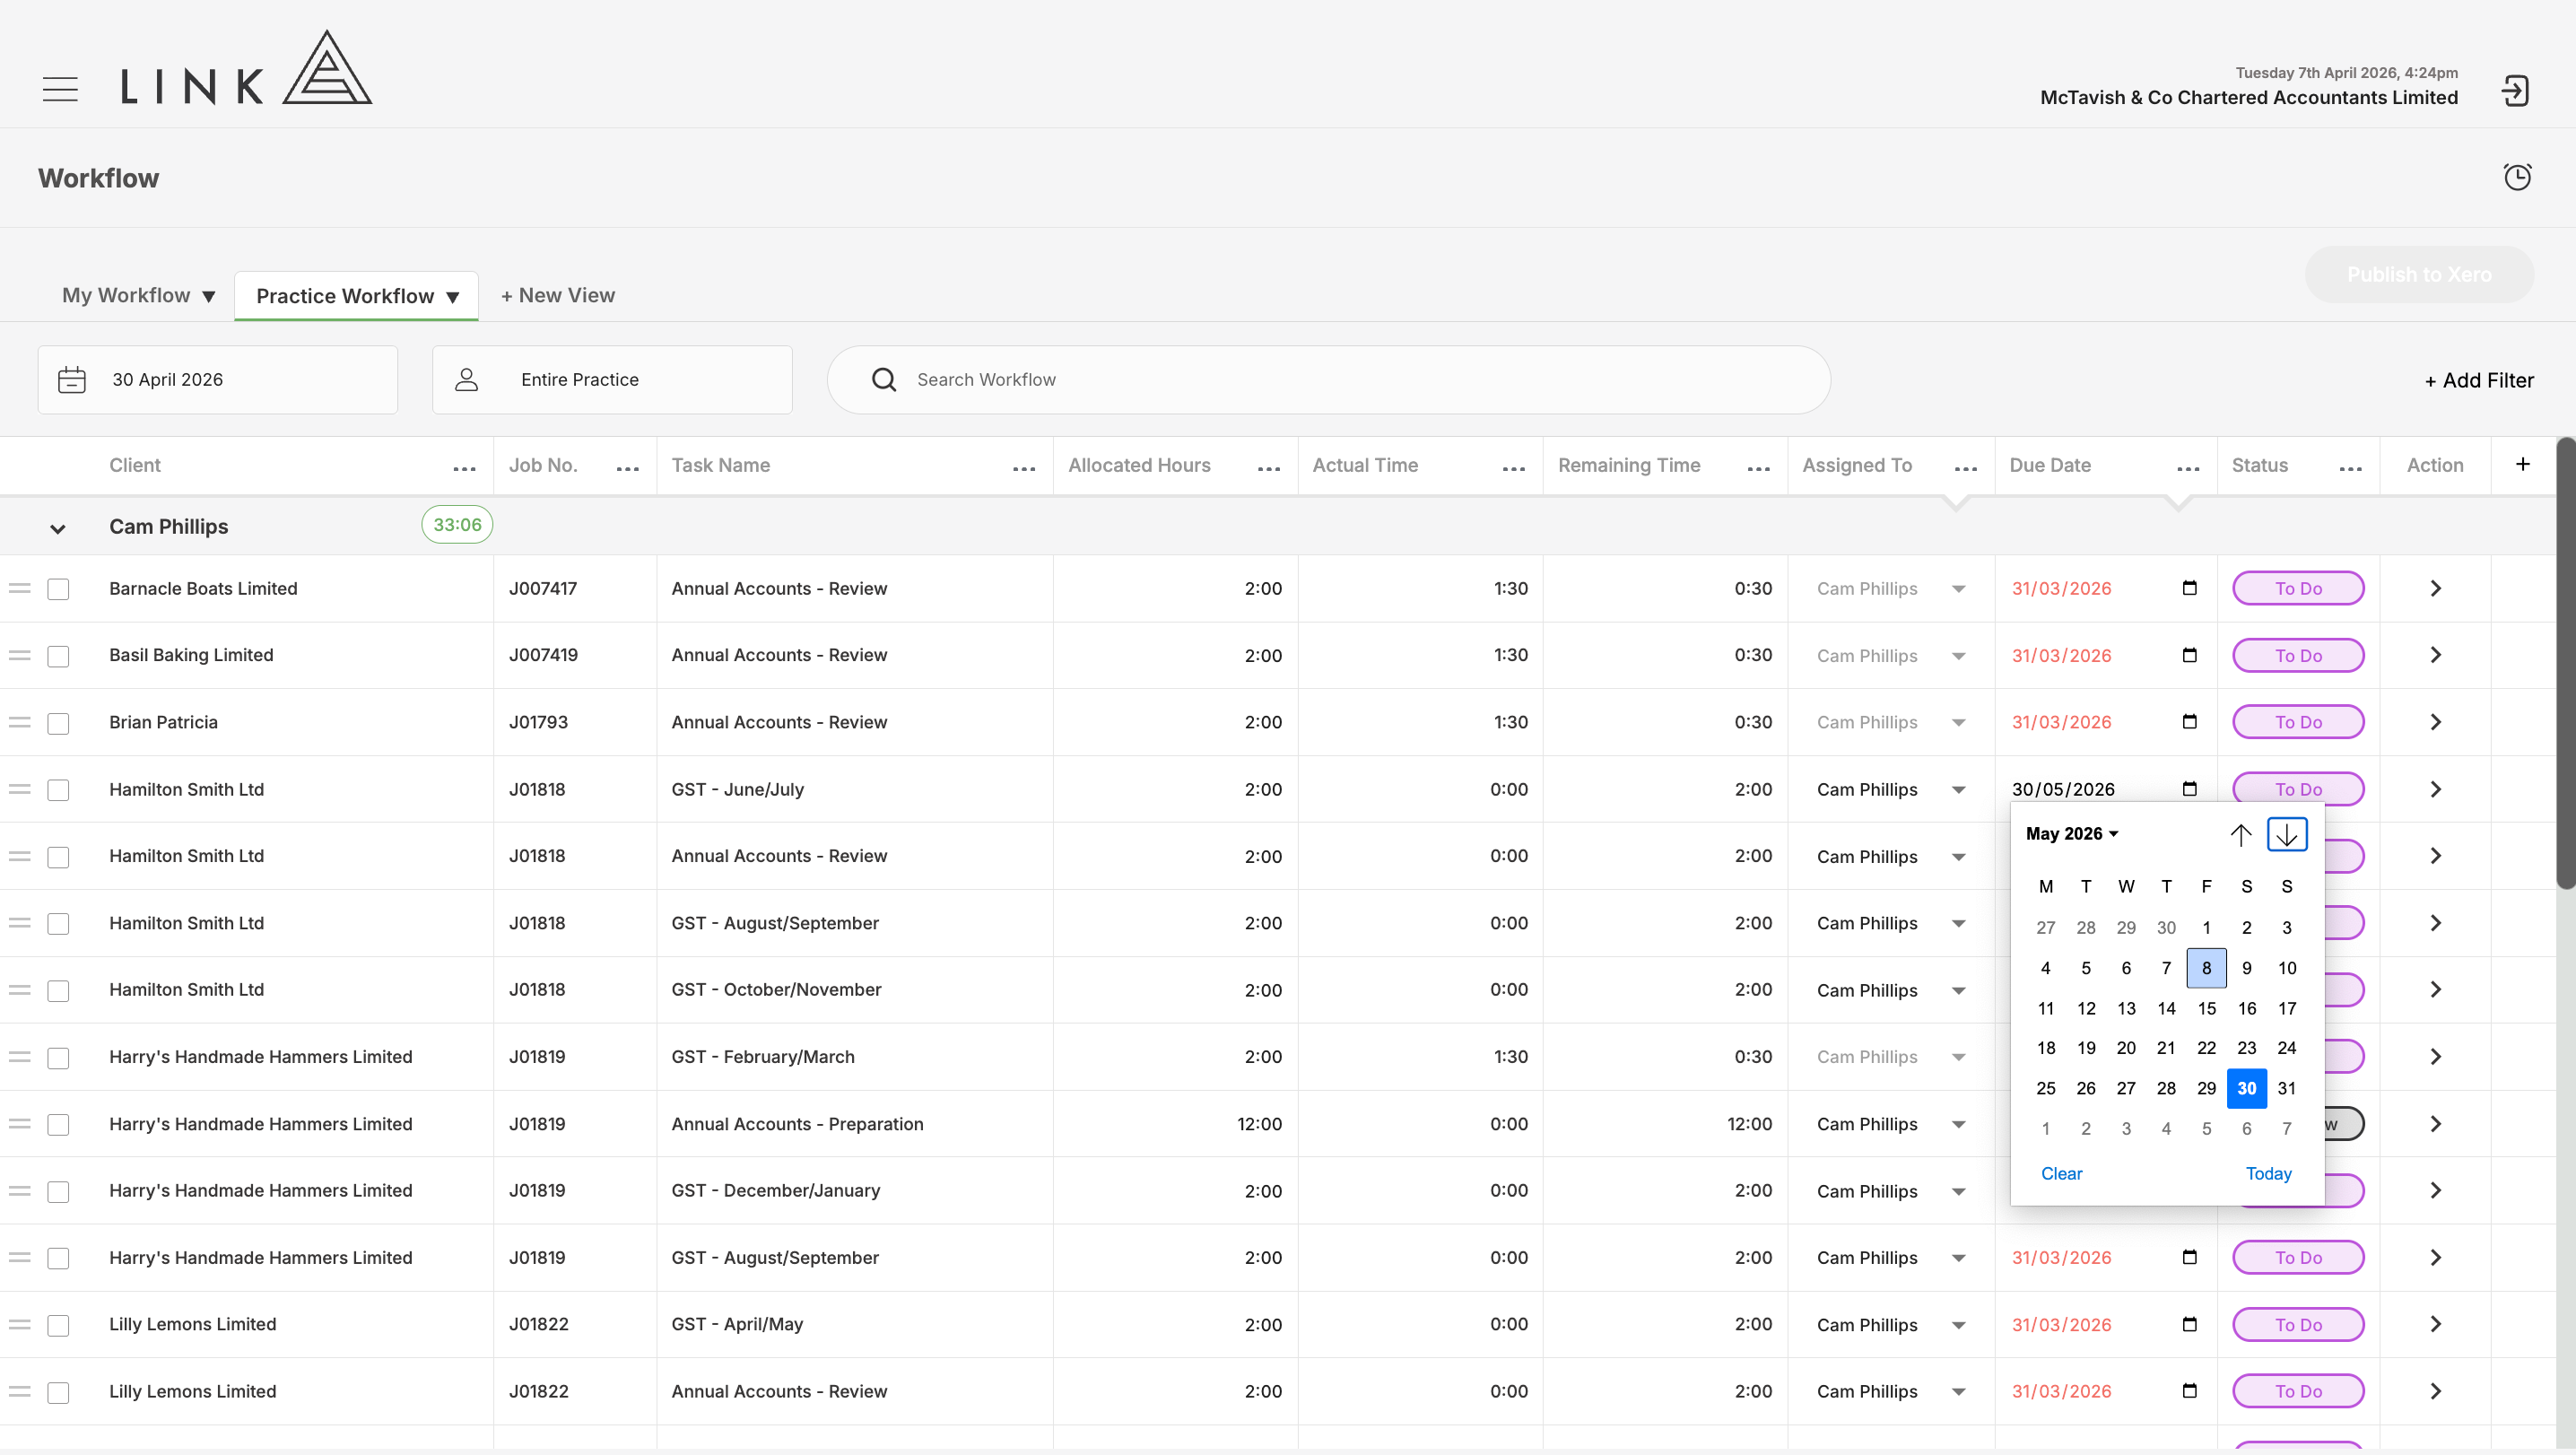This screenshot has height=1455, width=2576.
Task: Open Actual Time column options ellipsis
Action: coord(1514,468)
